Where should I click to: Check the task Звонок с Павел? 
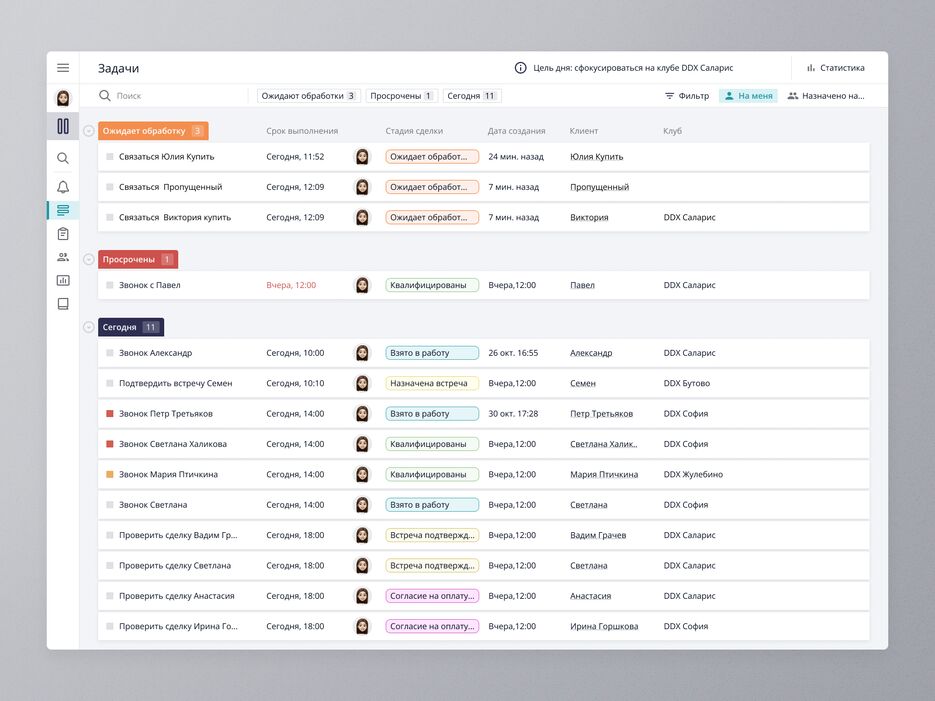110,285
